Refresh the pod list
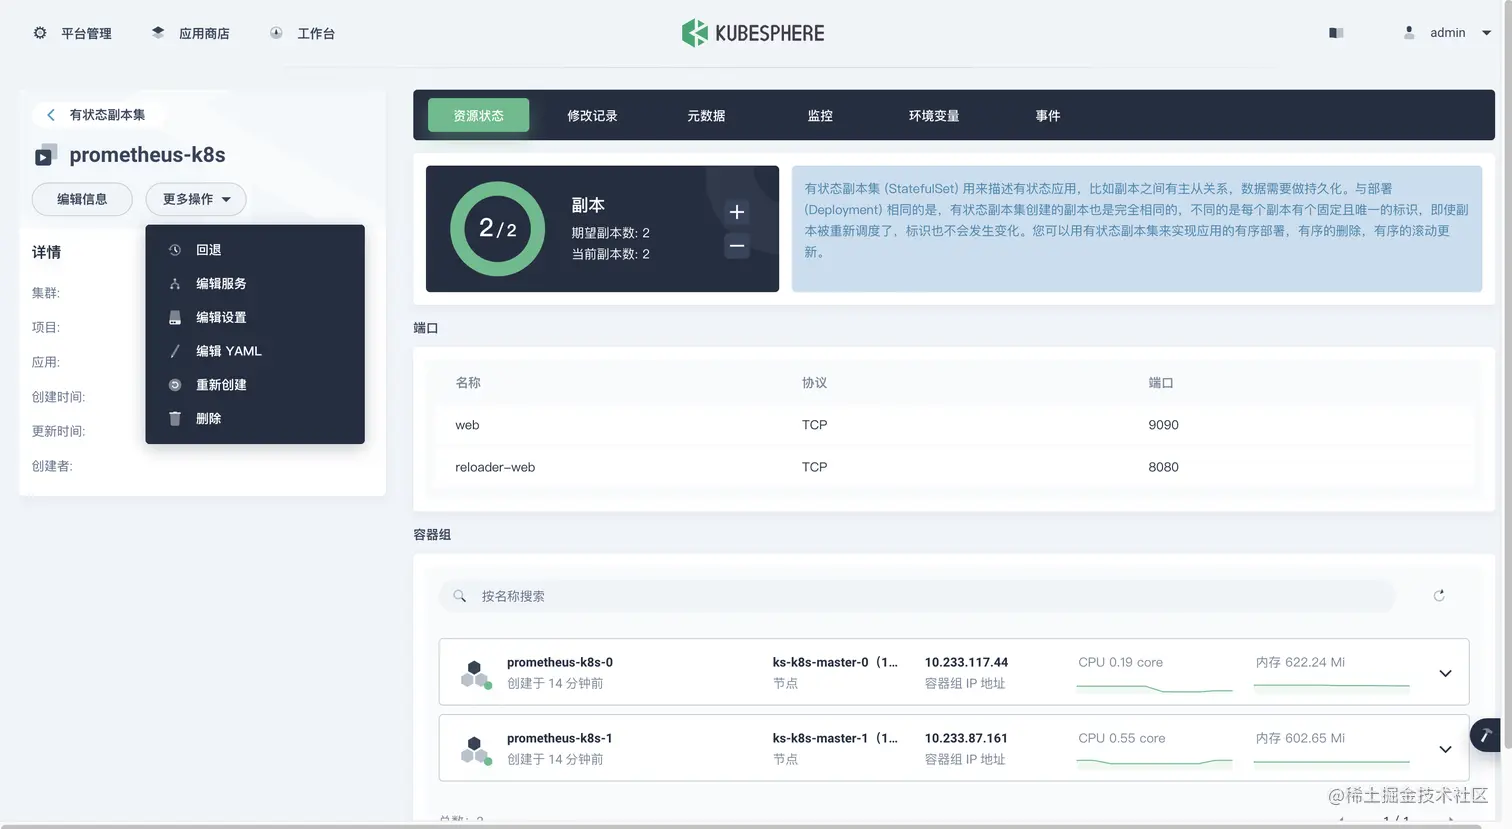The height and width of the screenshot is (829, 1512). 1439,596
